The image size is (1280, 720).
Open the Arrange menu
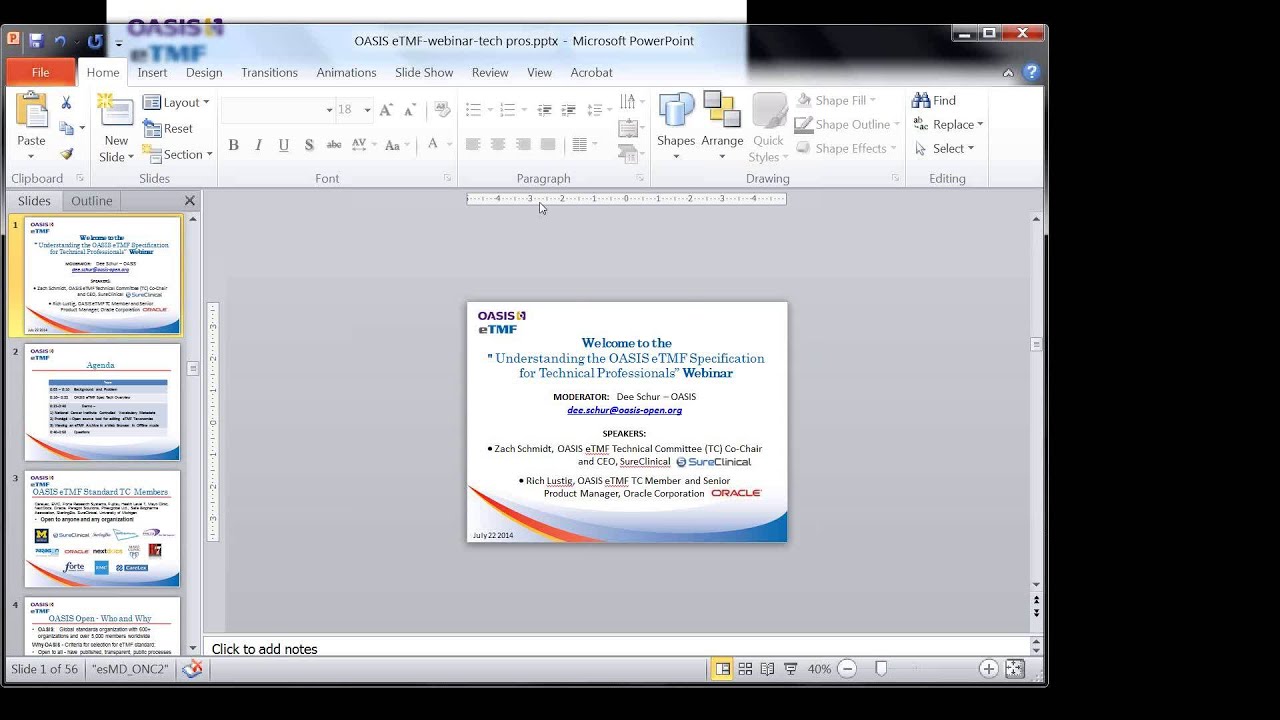click(722, 127)
